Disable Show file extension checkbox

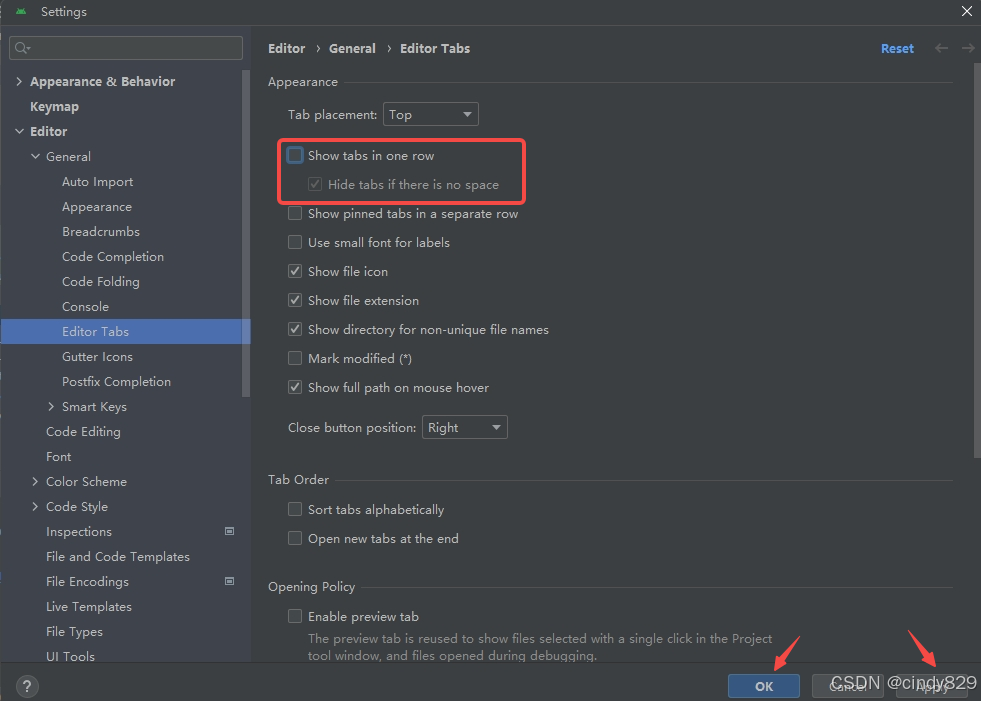tap(295, 300)
